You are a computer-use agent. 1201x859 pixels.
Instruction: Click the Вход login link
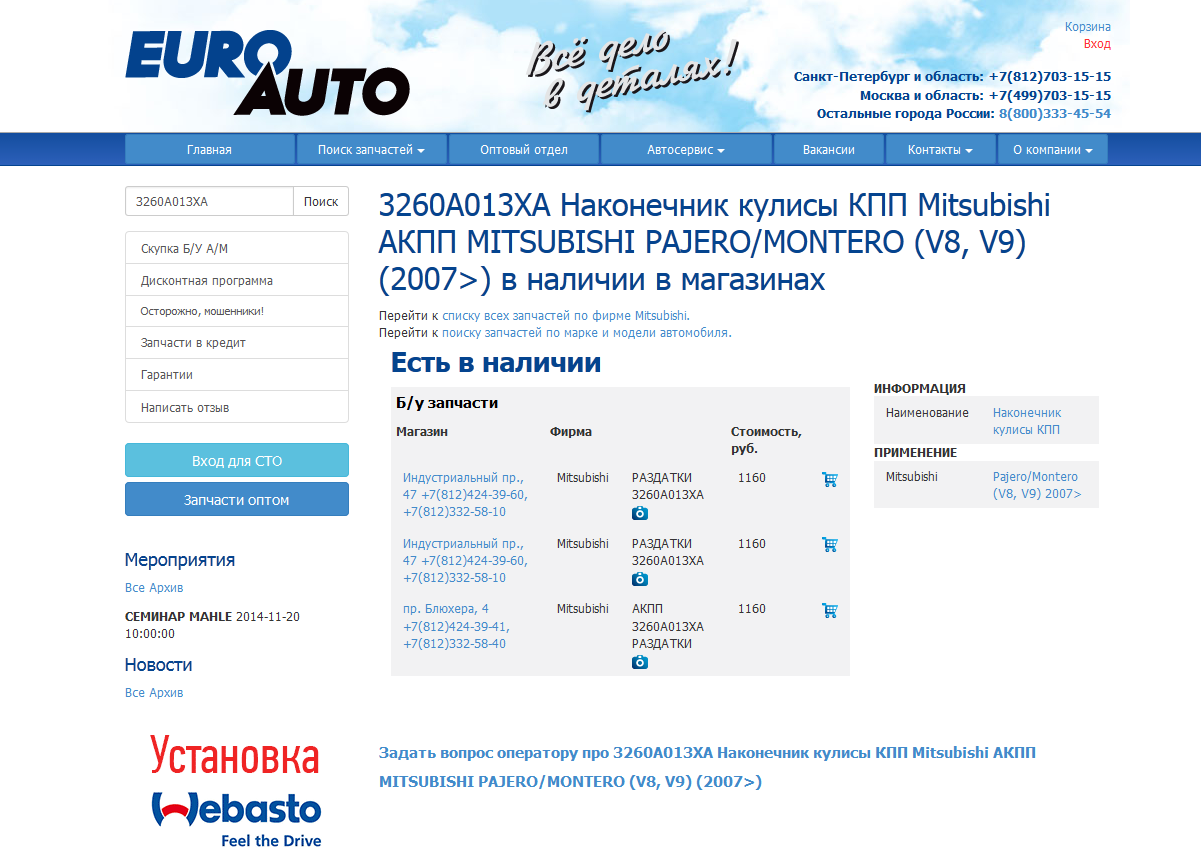coord(1097,44)
